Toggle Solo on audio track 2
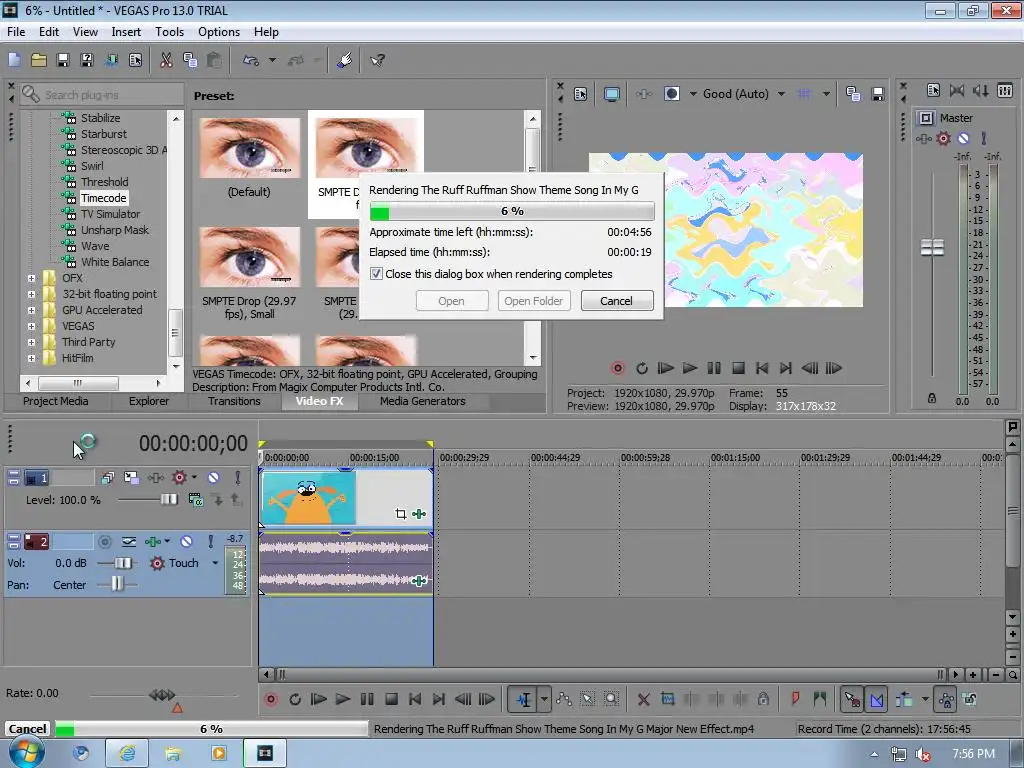Screen dimensions: 1024x768 pos(210,541)
